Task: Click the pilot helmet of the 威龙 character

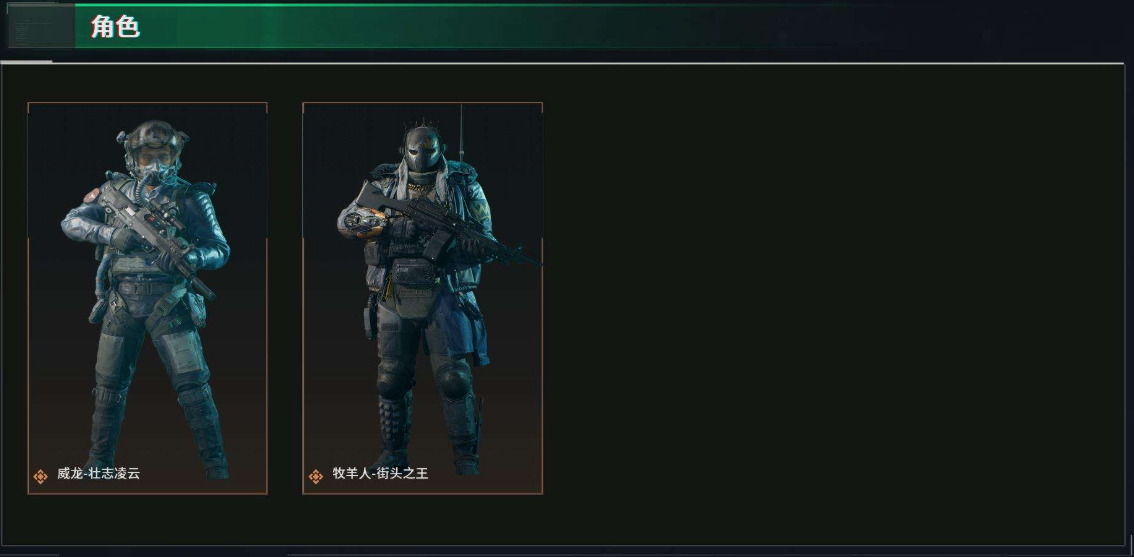Action: tap(153, 145)
